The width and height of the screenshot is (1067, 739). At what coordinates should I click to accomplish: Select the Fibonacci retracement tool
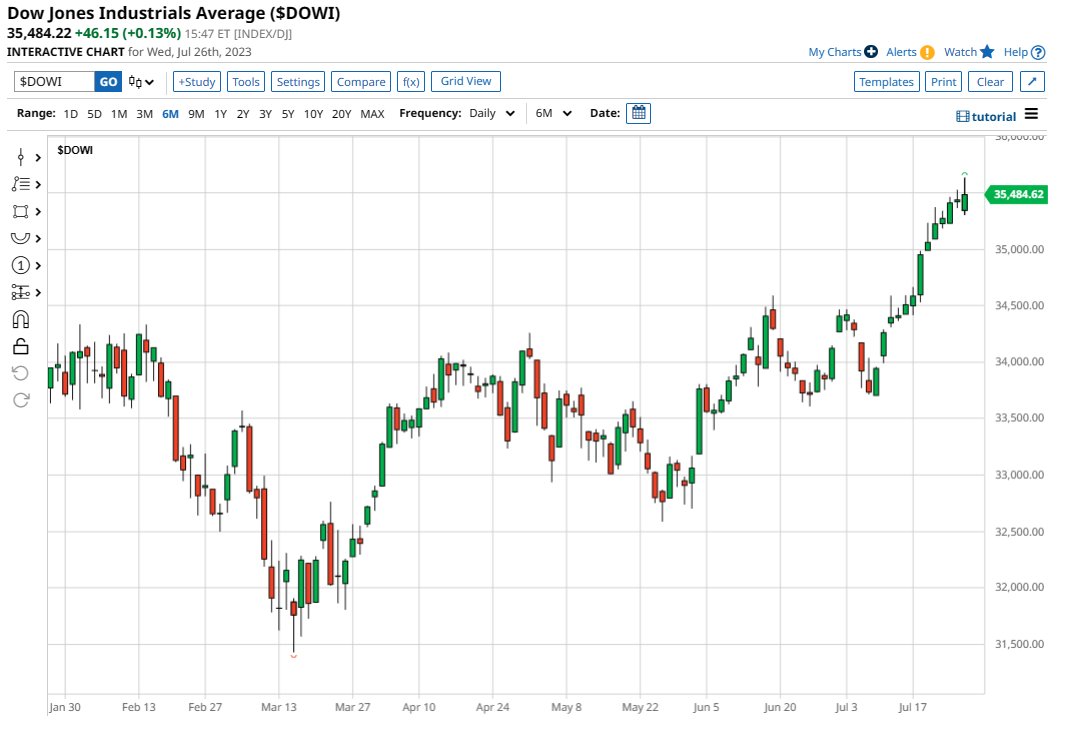click(20, 293)
